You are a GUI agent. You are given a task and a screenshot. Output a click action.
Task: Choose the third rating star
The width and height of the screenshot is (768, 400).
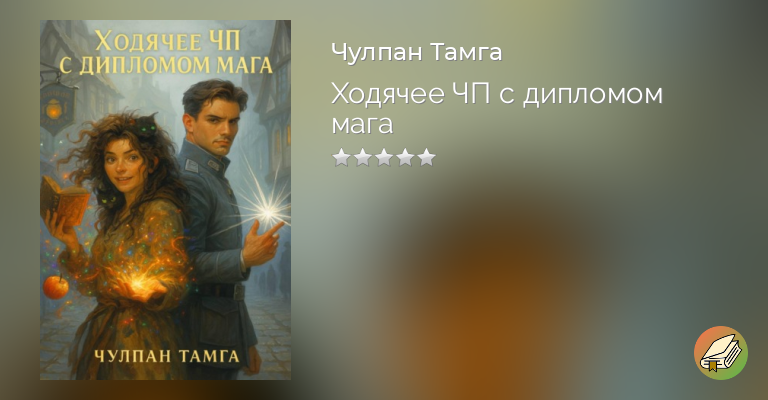point(384,158)
